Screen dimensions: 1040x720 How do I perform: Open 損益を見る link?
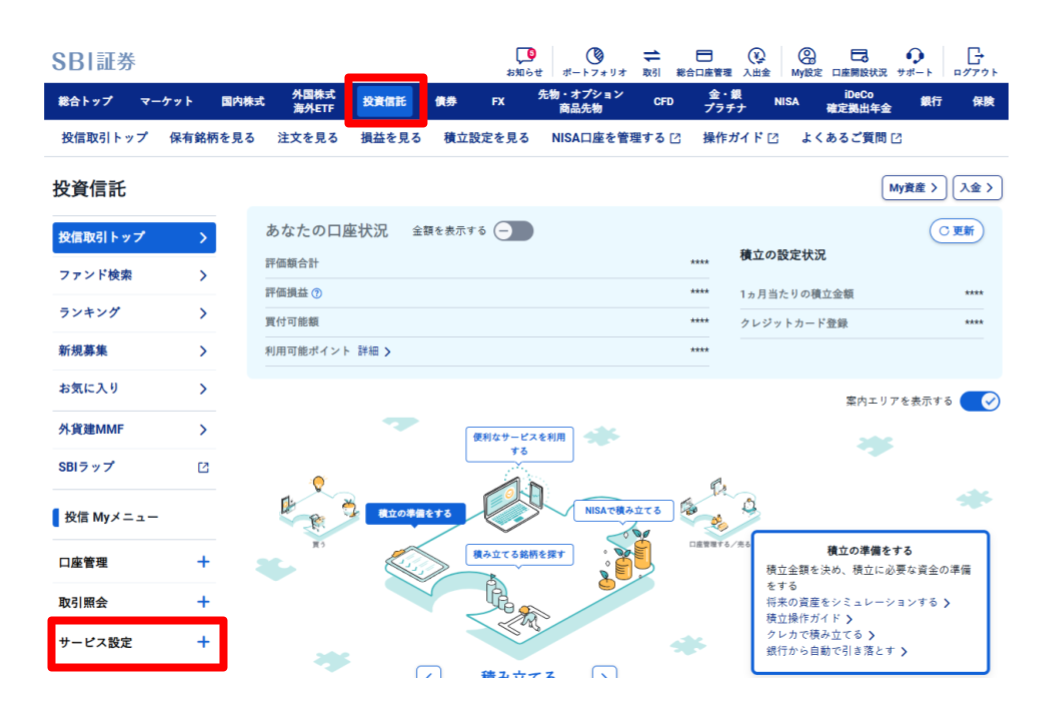391,137
